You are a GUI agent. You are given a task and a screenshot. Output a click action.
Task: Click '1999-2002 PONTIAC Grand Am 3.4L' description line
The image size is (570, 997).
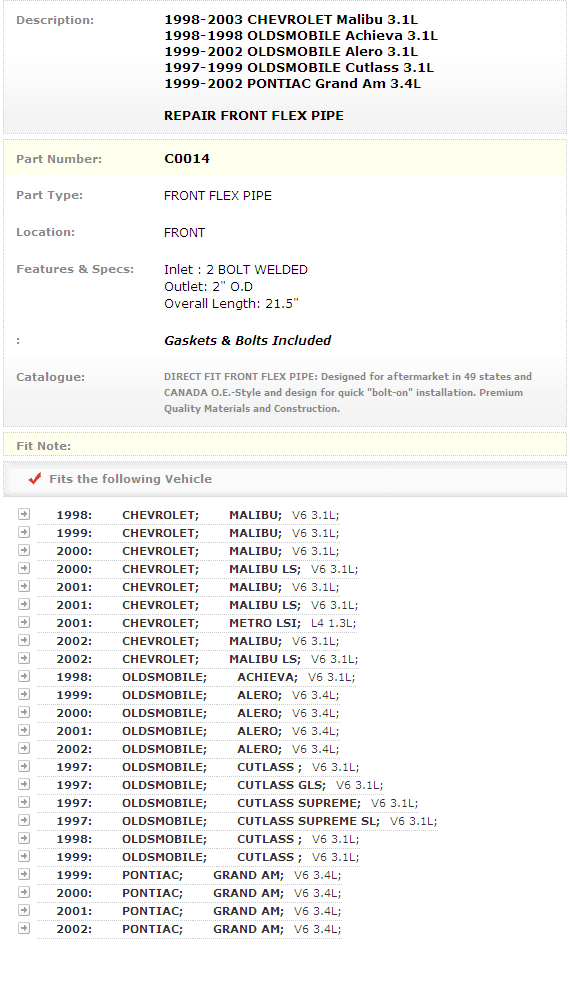pos(293,84)
